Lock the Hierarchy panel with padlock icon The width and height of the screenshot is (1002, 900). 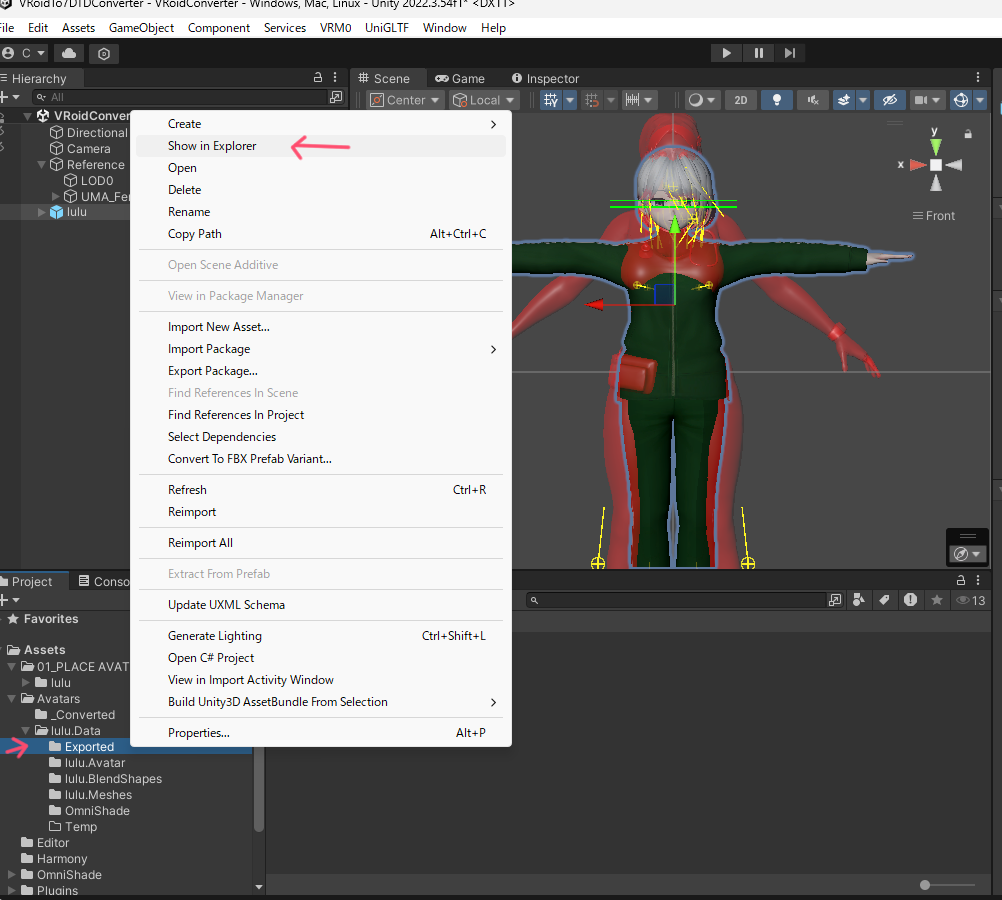coord(318,78)
